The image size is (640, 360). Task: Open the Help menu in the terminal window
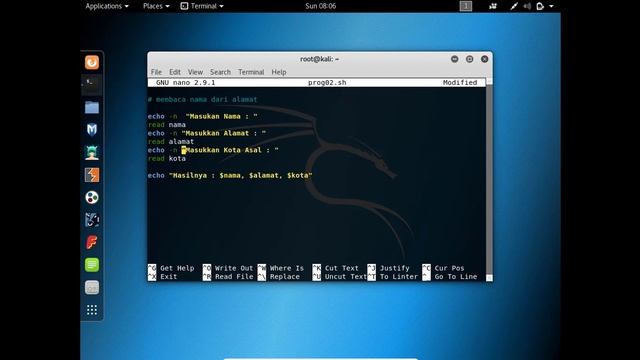(x=279, y=72)
